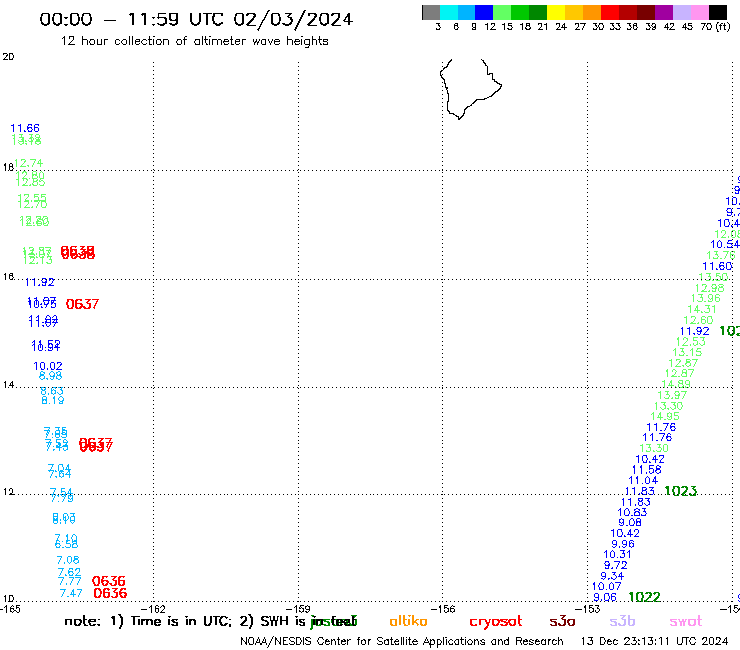This screenshot has width=740, height=650.
Task: Click the NOAA/NESDIS footer credit text
Action: tap(402, 641)
